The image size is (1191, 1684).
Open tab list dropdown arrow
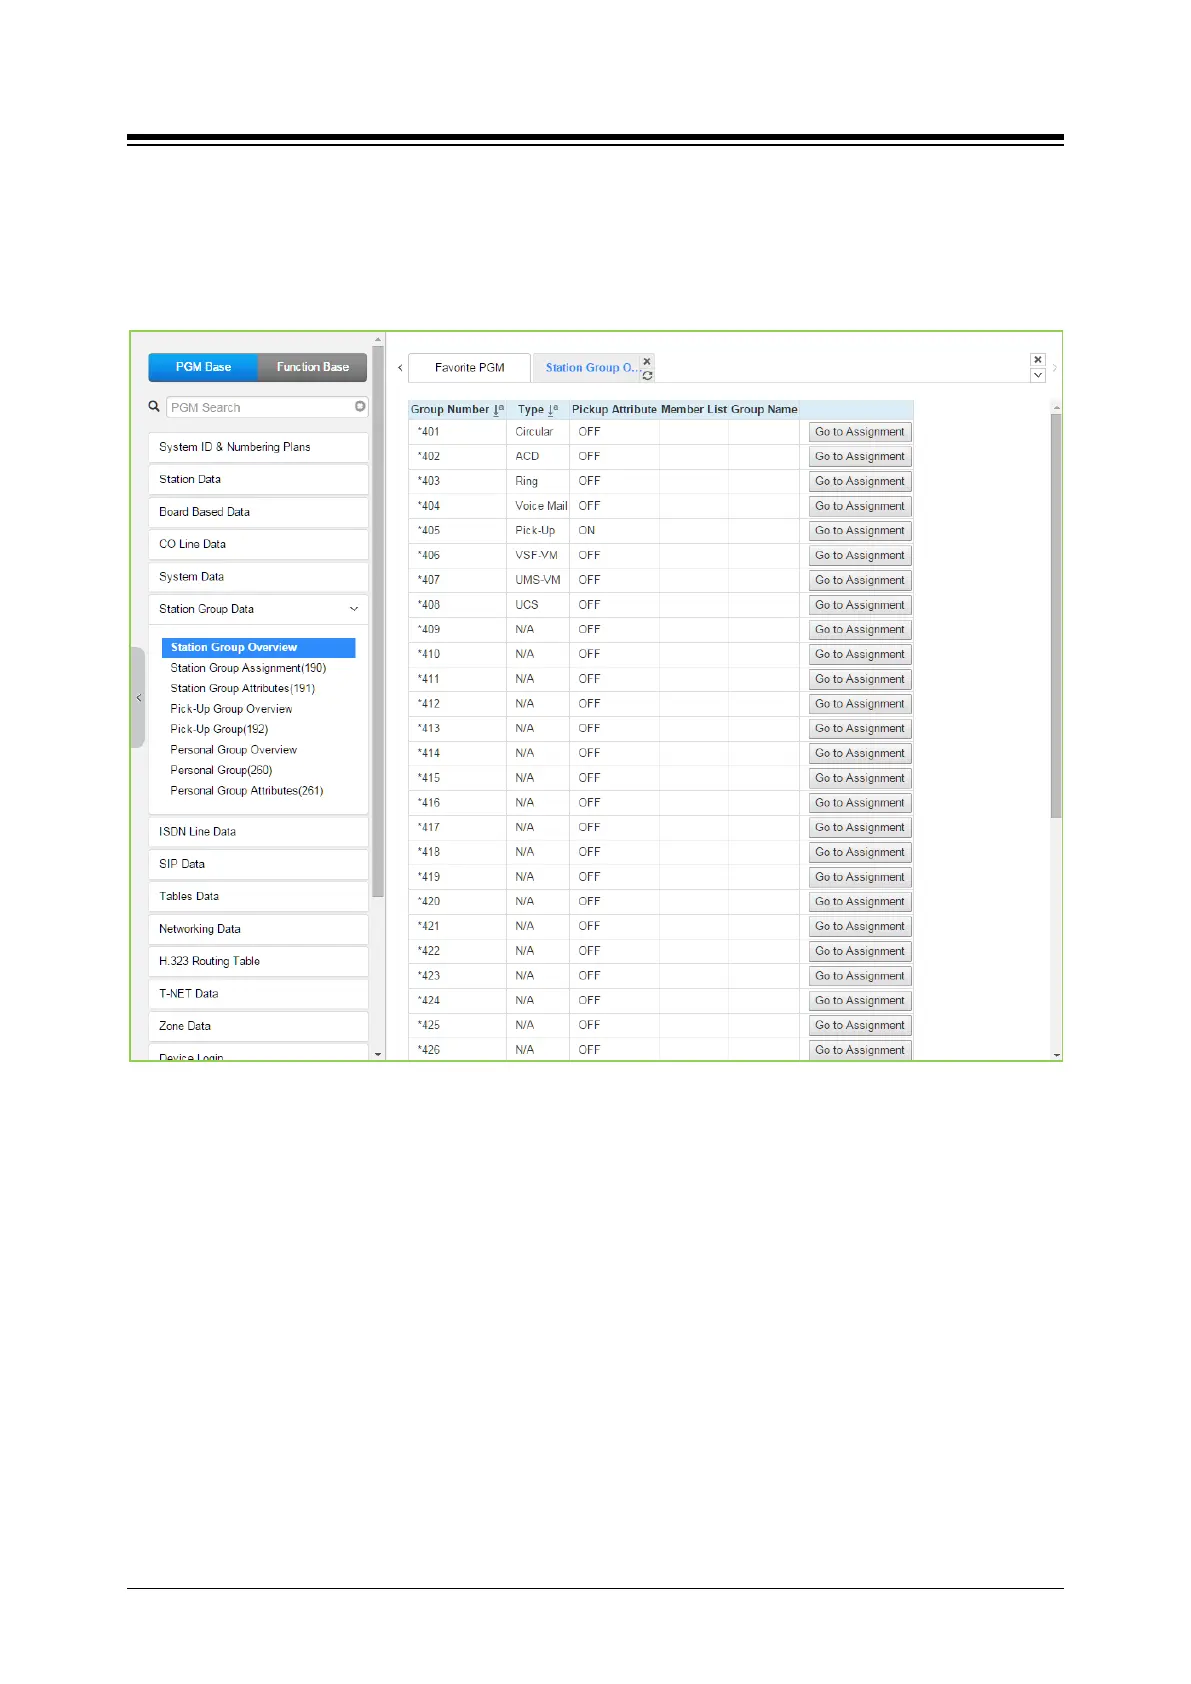click(x=1038, y=375)
